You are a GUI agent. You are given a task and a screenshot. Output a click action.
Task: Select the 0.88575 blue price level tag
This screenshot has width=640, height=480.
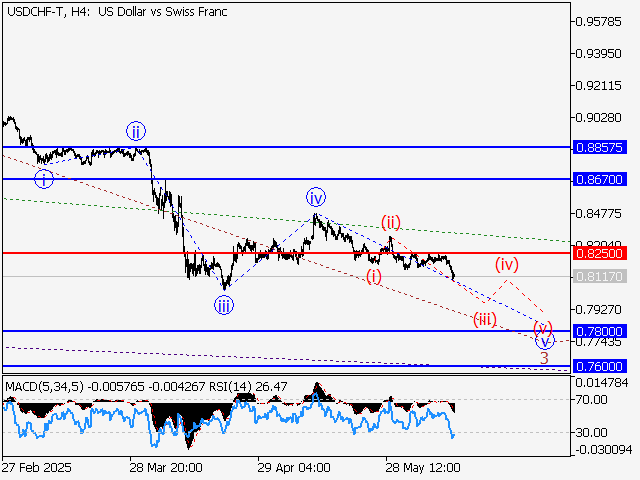tap(601, 147)
